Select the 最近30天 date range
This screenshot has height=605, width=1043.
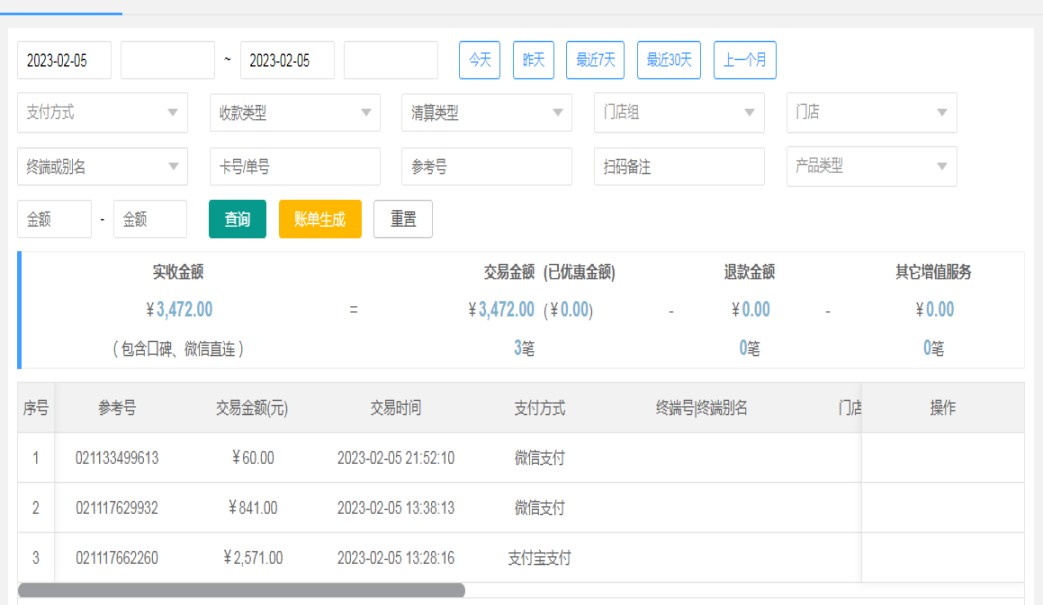click(x=669, y=60)
